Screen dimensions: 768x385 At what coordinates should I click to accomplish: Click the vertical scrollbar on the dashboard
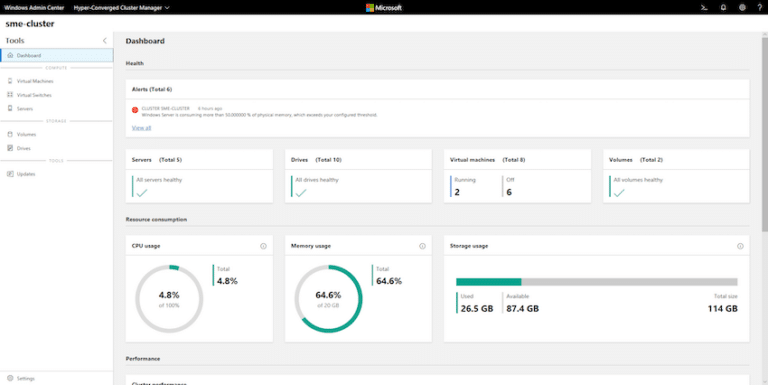765,132
